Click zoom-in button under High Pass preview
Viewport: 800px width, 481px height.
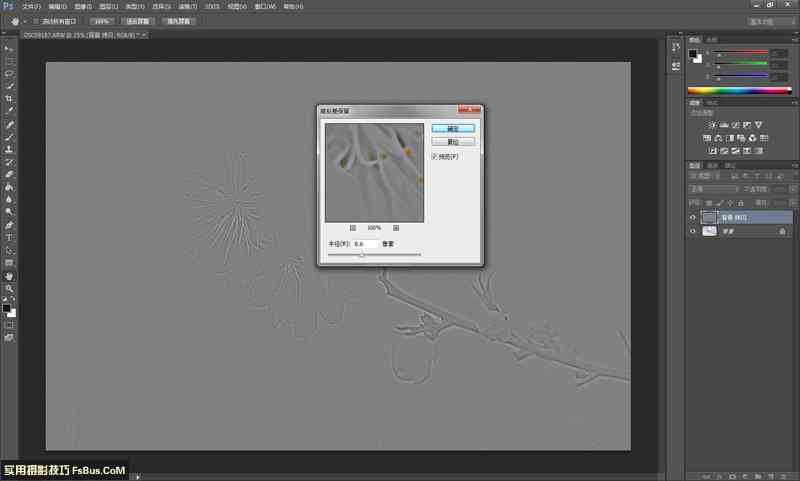396,228
